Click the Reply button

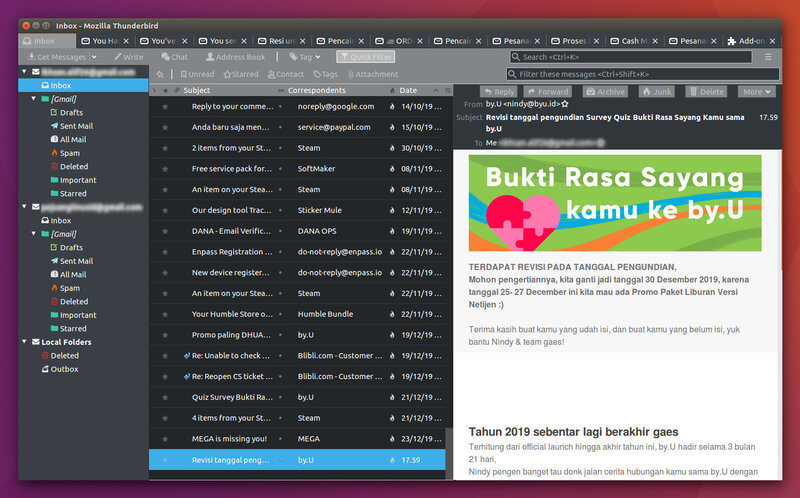point(498,92)
